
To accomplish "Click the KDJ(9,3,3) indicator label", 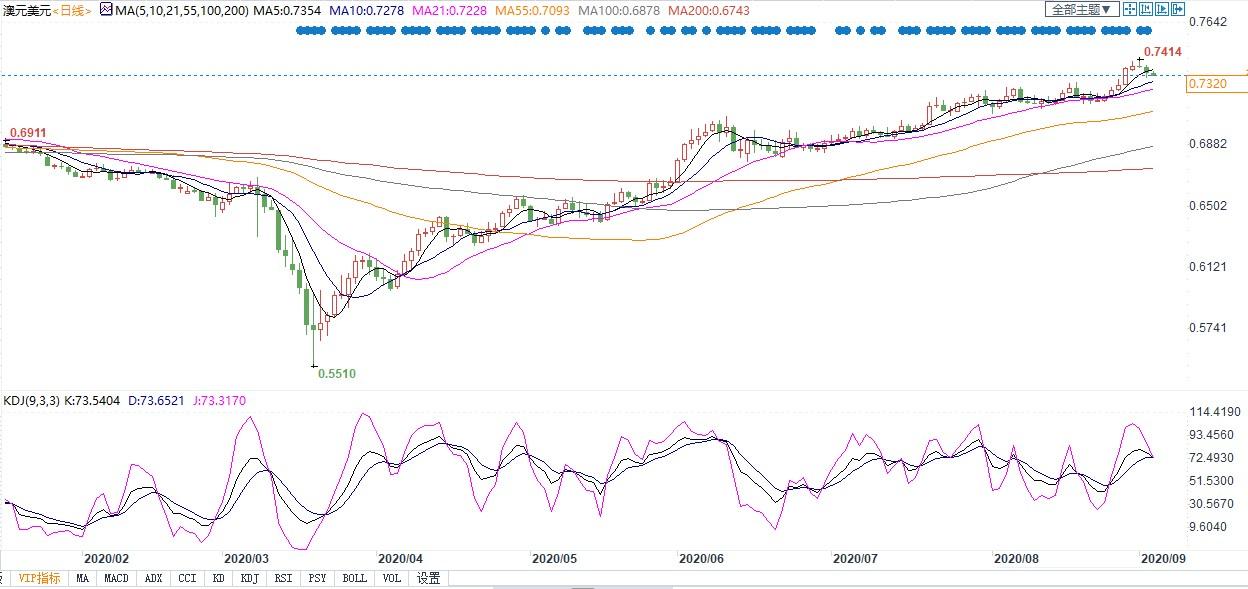I will [32, 401].
